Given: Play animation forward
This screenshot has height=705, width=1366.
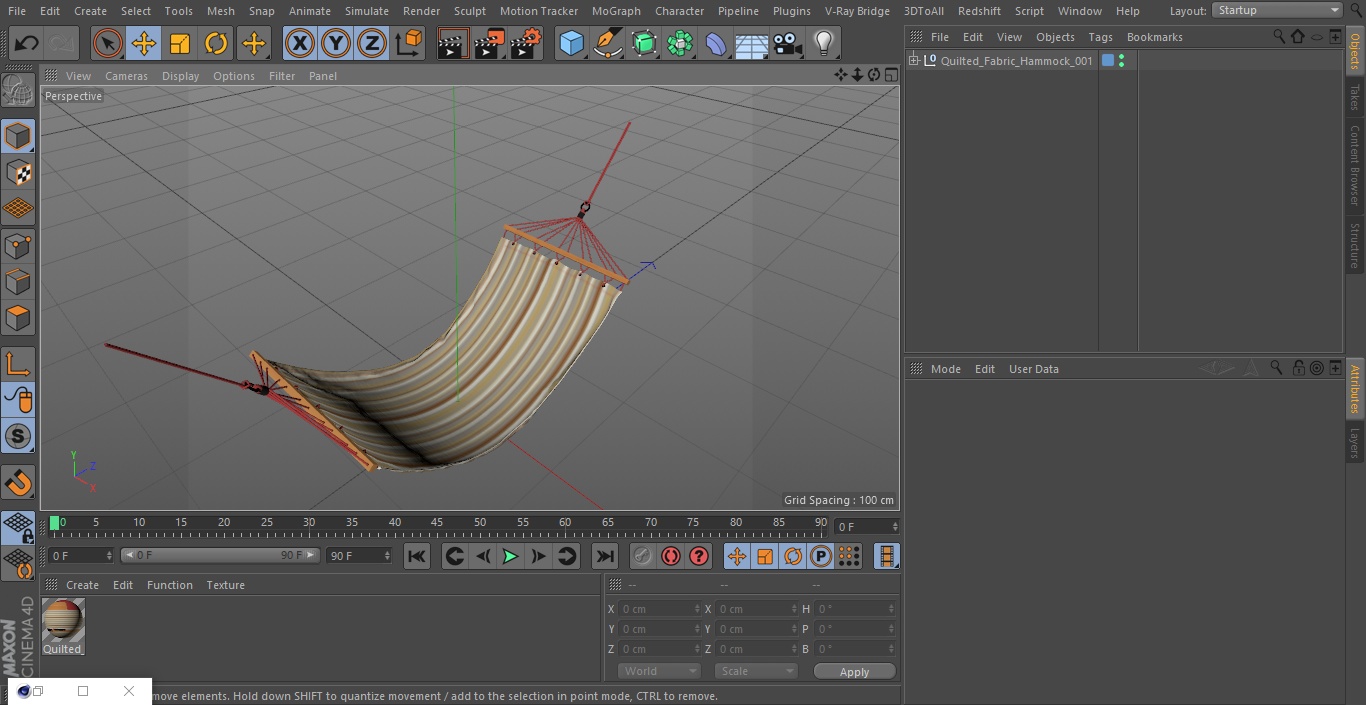Looking at the screenshot, I should [510, 556].
